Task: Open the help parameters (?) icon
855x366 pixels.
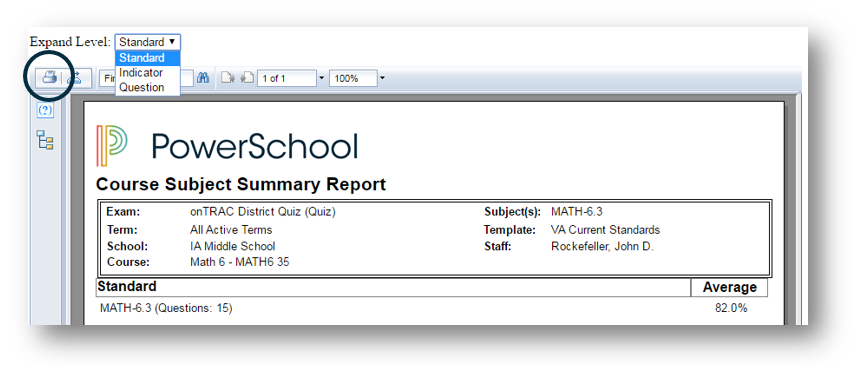Action: pos(45,110)
